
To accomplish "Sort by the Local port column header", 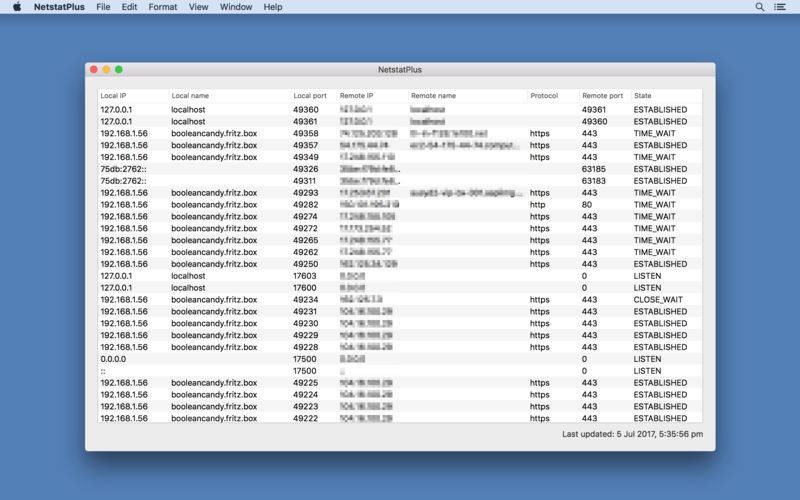I will [x=310, y=95].
